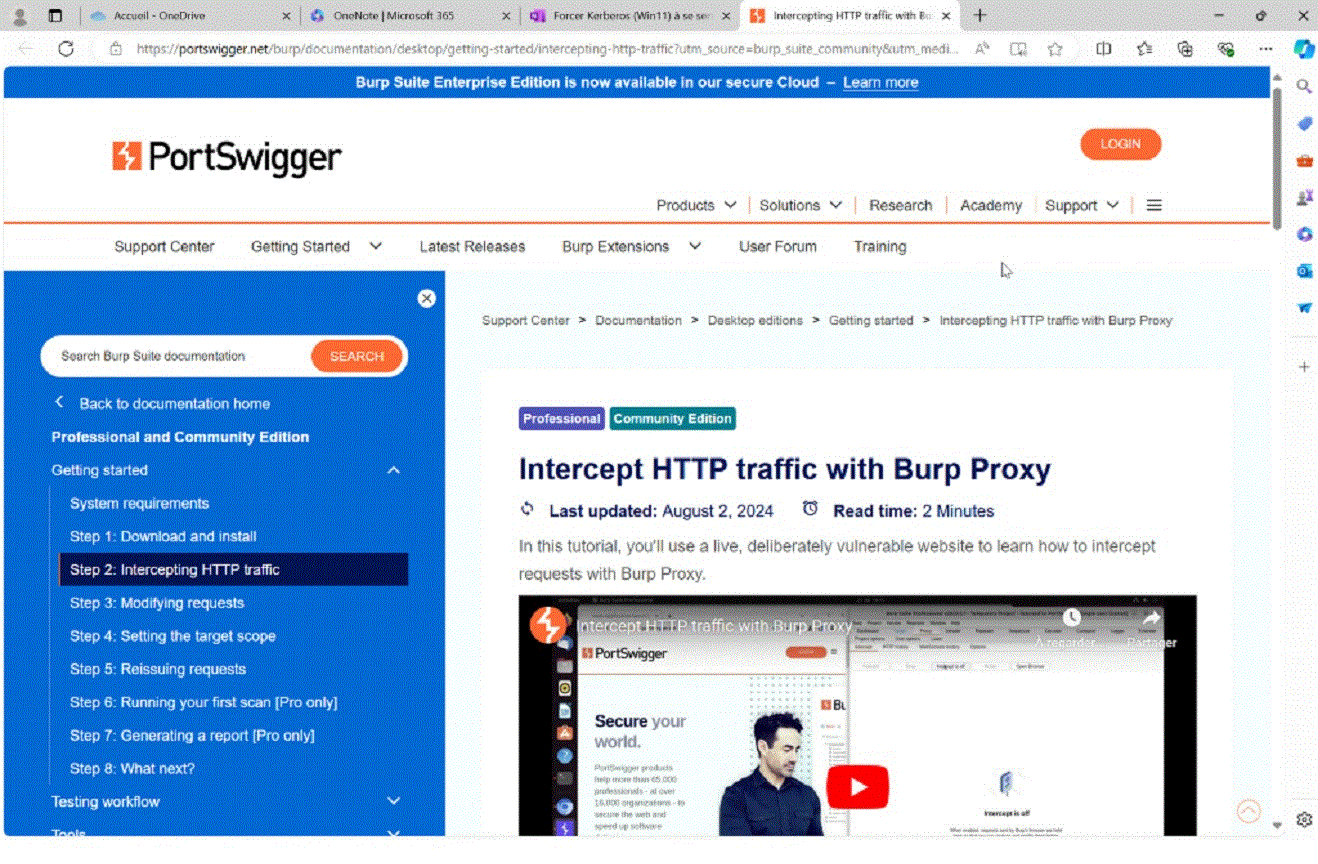Close the documentation sidebar with X icon

pos(427,298)
